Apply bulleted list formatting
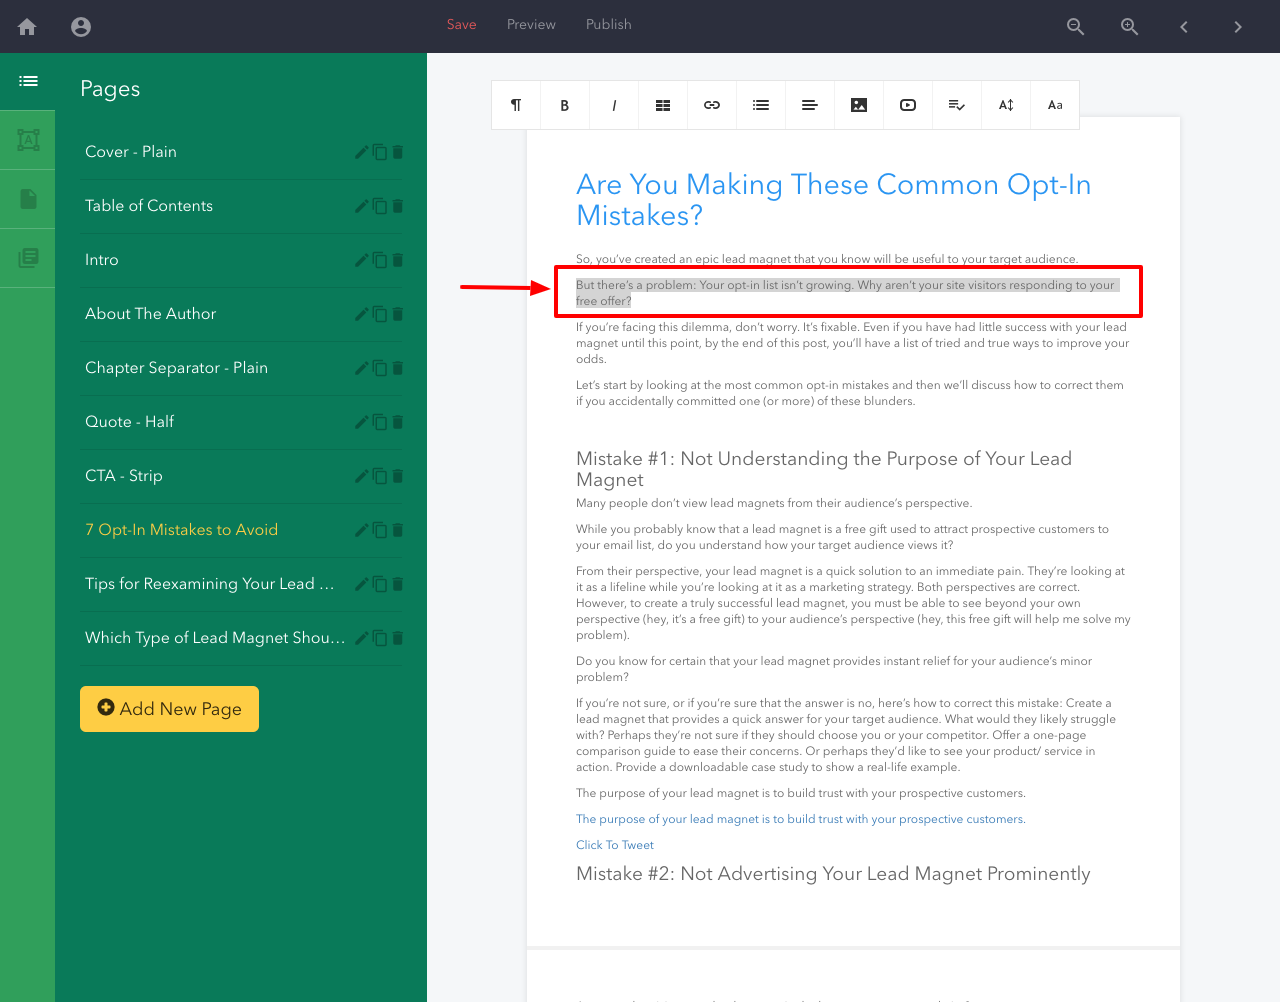The image size is (1280, 1002). tap(761, 105)
